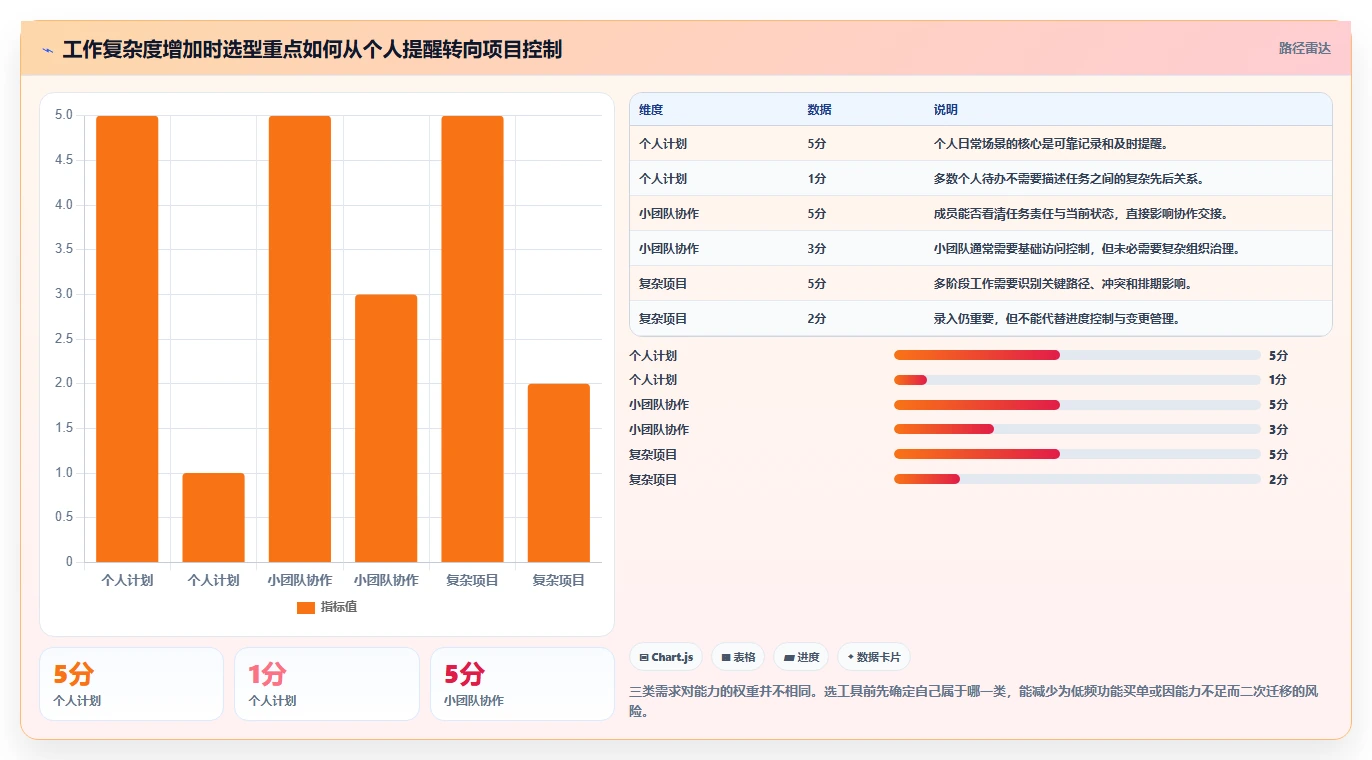Image resolution: width=1372 pixels, height=760 pixels.
Task: Click the lightning icon beside the title
Action: tap(47, 50)
